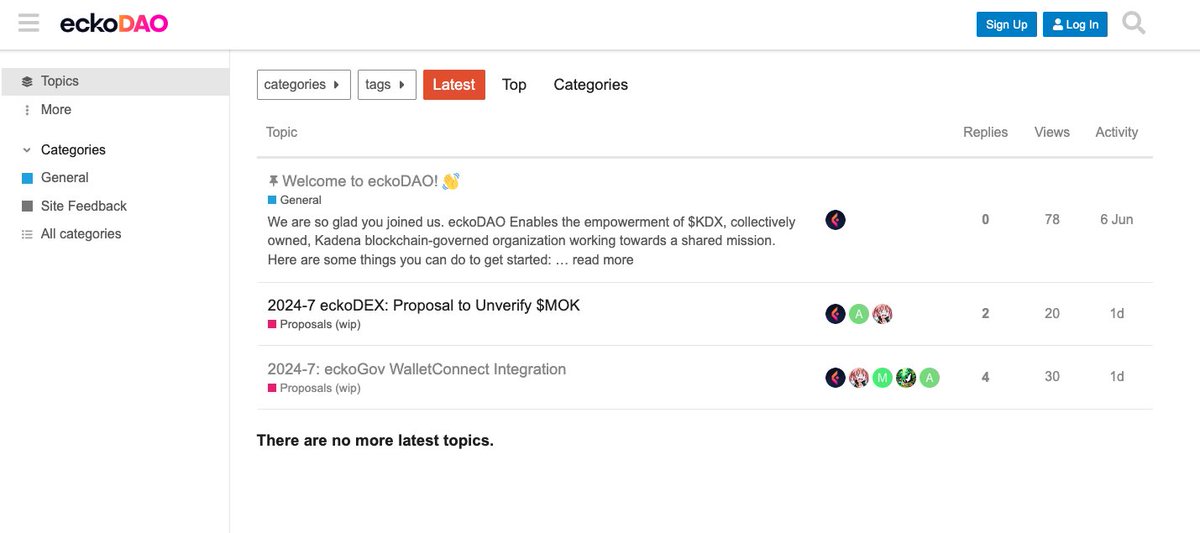Click the first avatar in $MOK topic row
Screen dimensions: 1200x533
click(836, 314)
